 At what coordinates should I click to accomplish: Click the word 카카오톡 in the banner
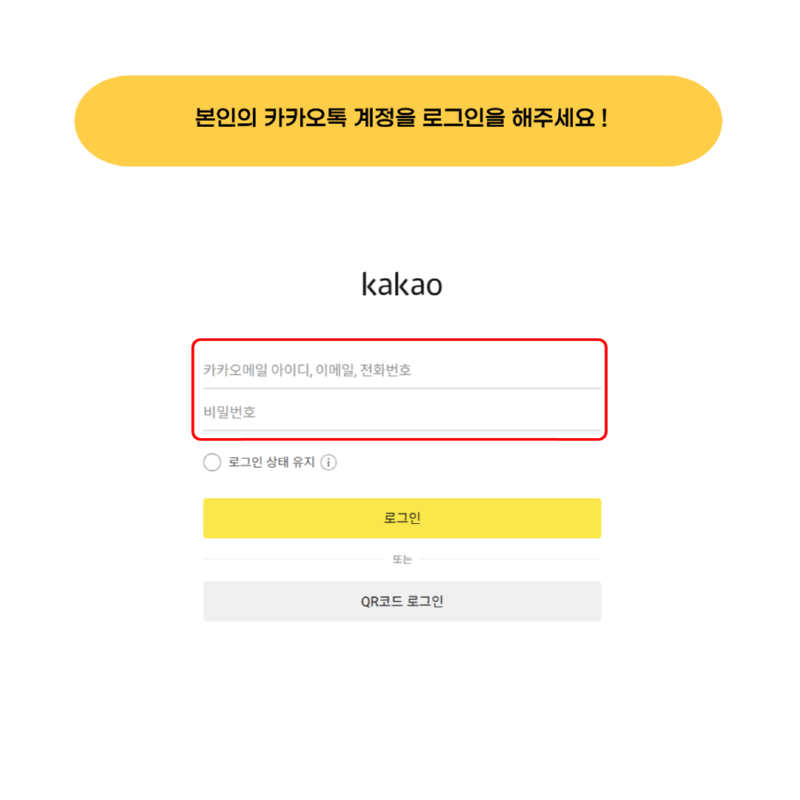305,118
